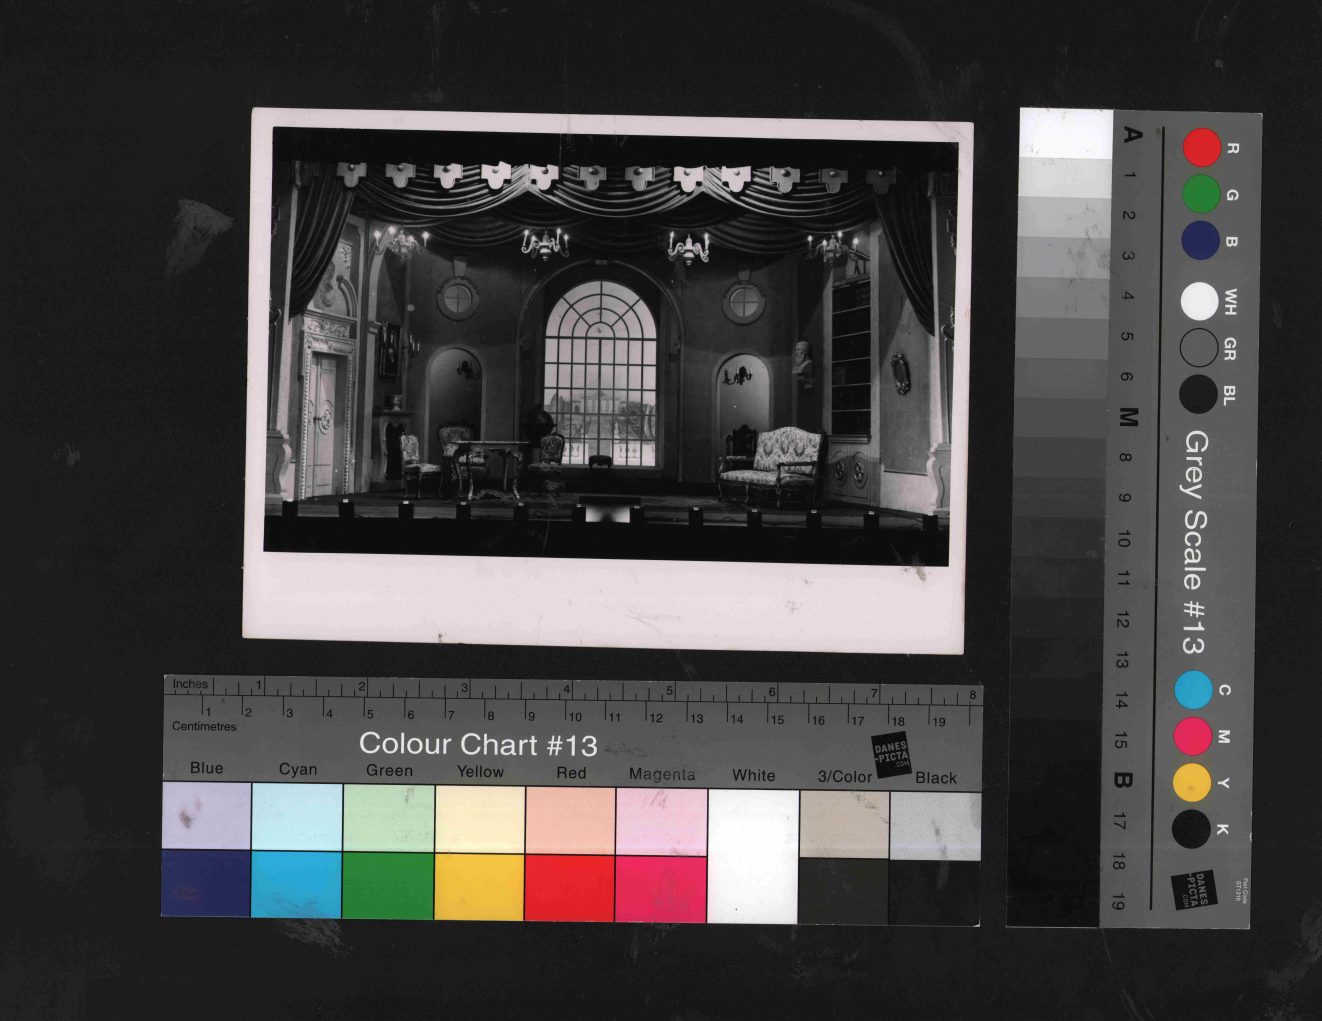Click the red circle labeled R
The image size is (1322, 1021).
coord(1201,147)
